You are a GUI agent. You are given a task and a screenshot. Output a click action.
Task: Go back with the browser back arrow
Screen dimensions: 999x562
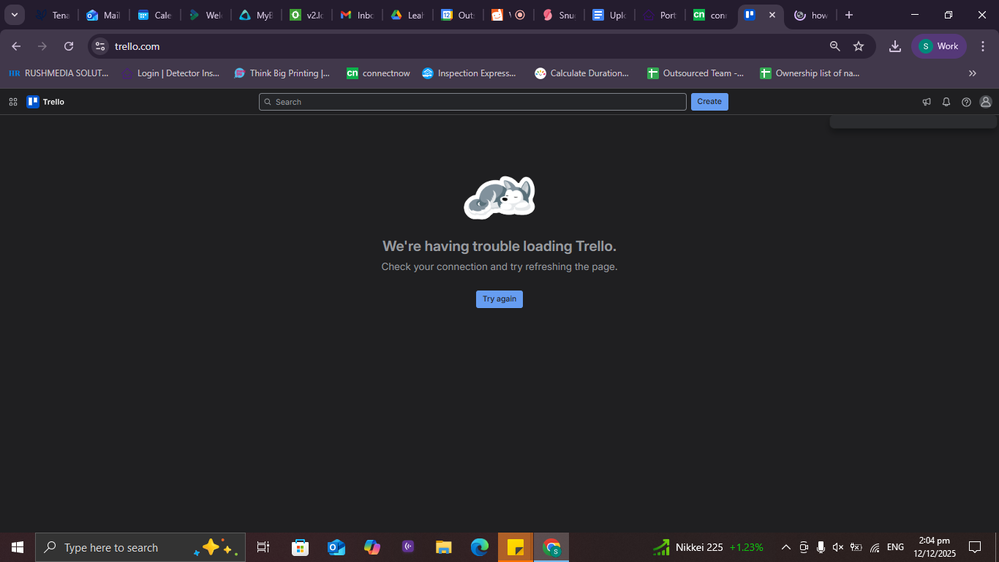[16, 46]
